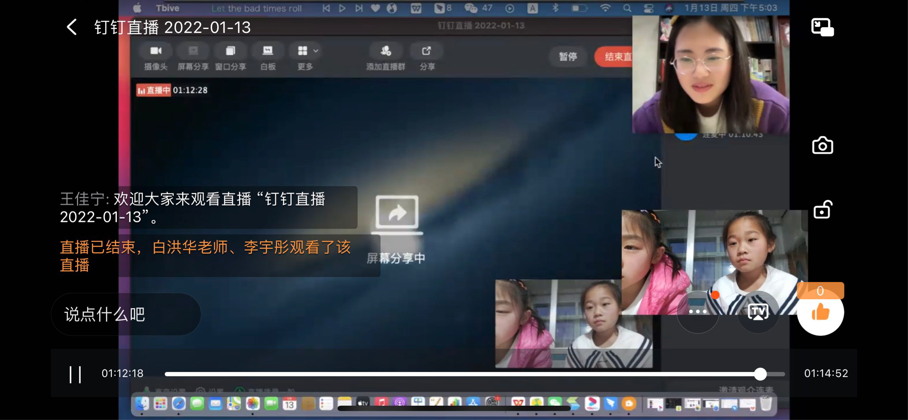
Task: Open the Apple menu
Action: point(137,8)
